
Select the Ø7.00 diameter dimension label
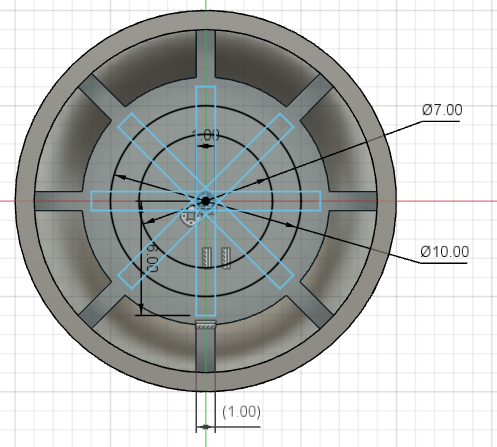tap(442, 110)
